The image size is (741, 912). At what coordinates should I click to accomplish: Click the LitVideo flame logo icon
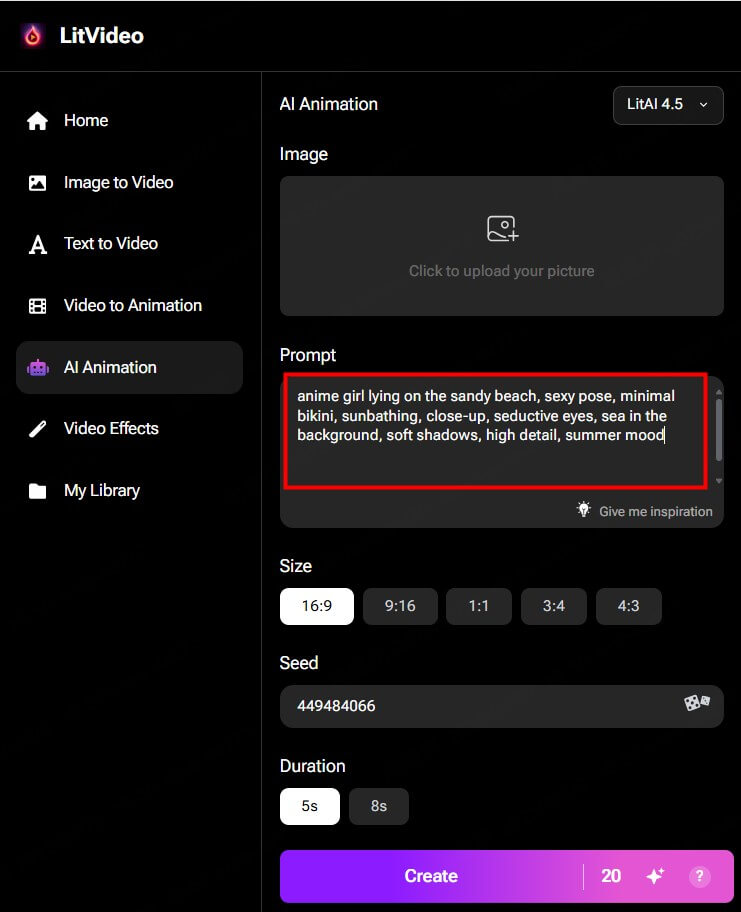tap(33, 36)
